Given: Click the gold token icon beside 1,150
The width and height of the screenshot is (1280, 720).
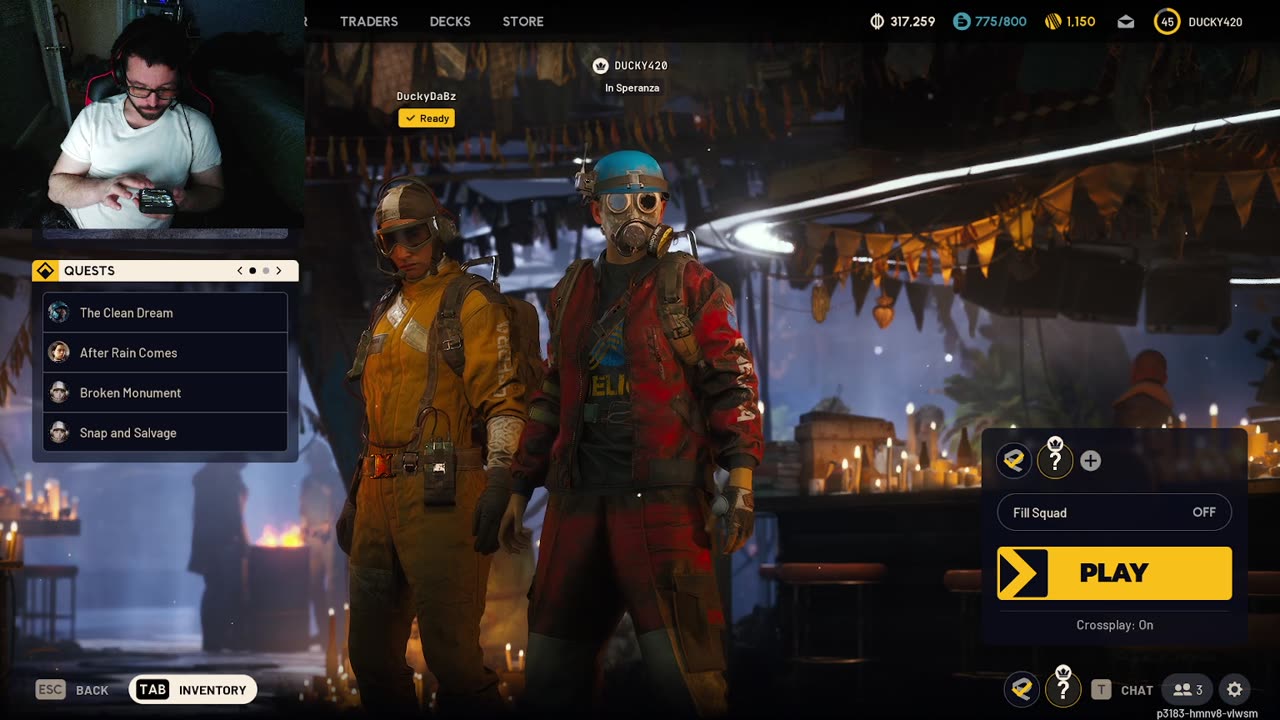Looking at the screenshot, I should click(1052, 21).
